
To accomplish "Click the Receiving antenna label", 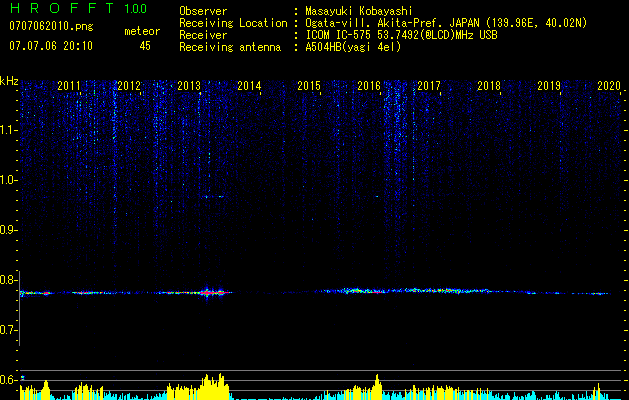I will click(x=230, y=47).
